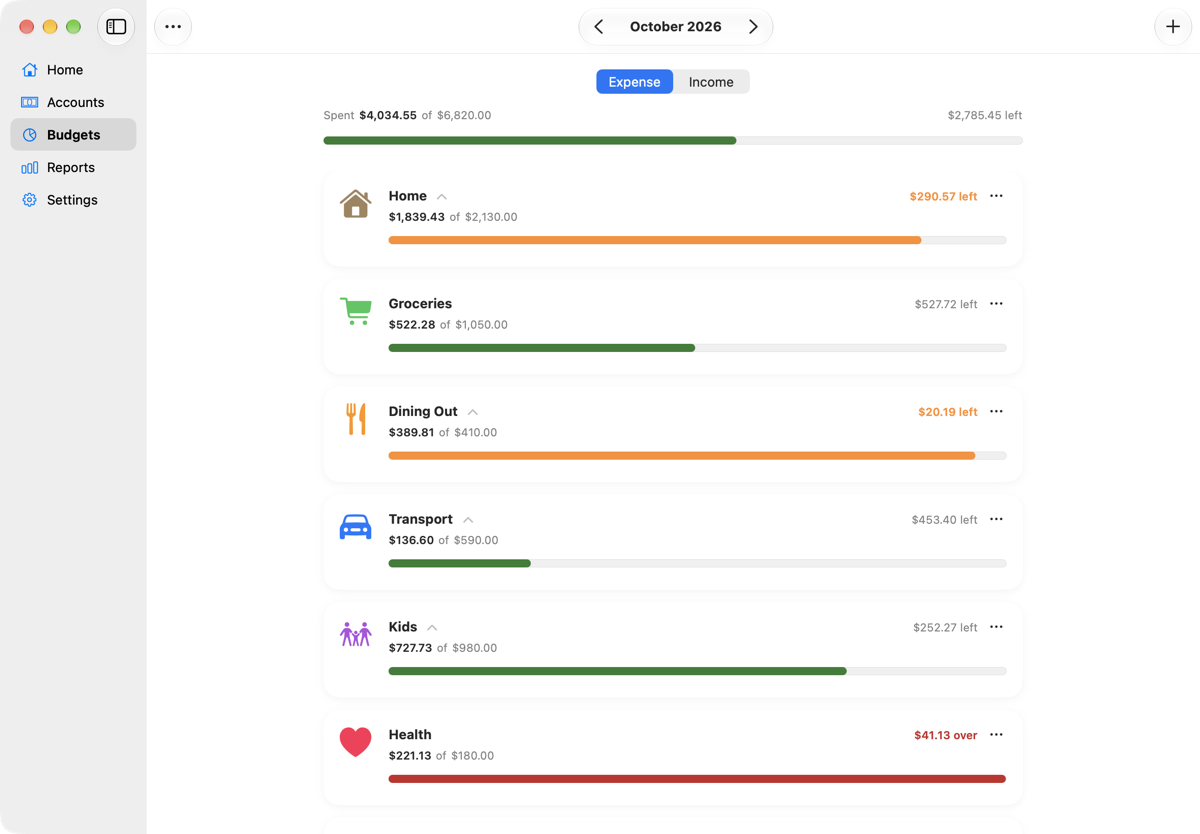Collapse the Kids category chevron
The width and height of the screenshot is (1200, 834).
click(x=432, y=628)
